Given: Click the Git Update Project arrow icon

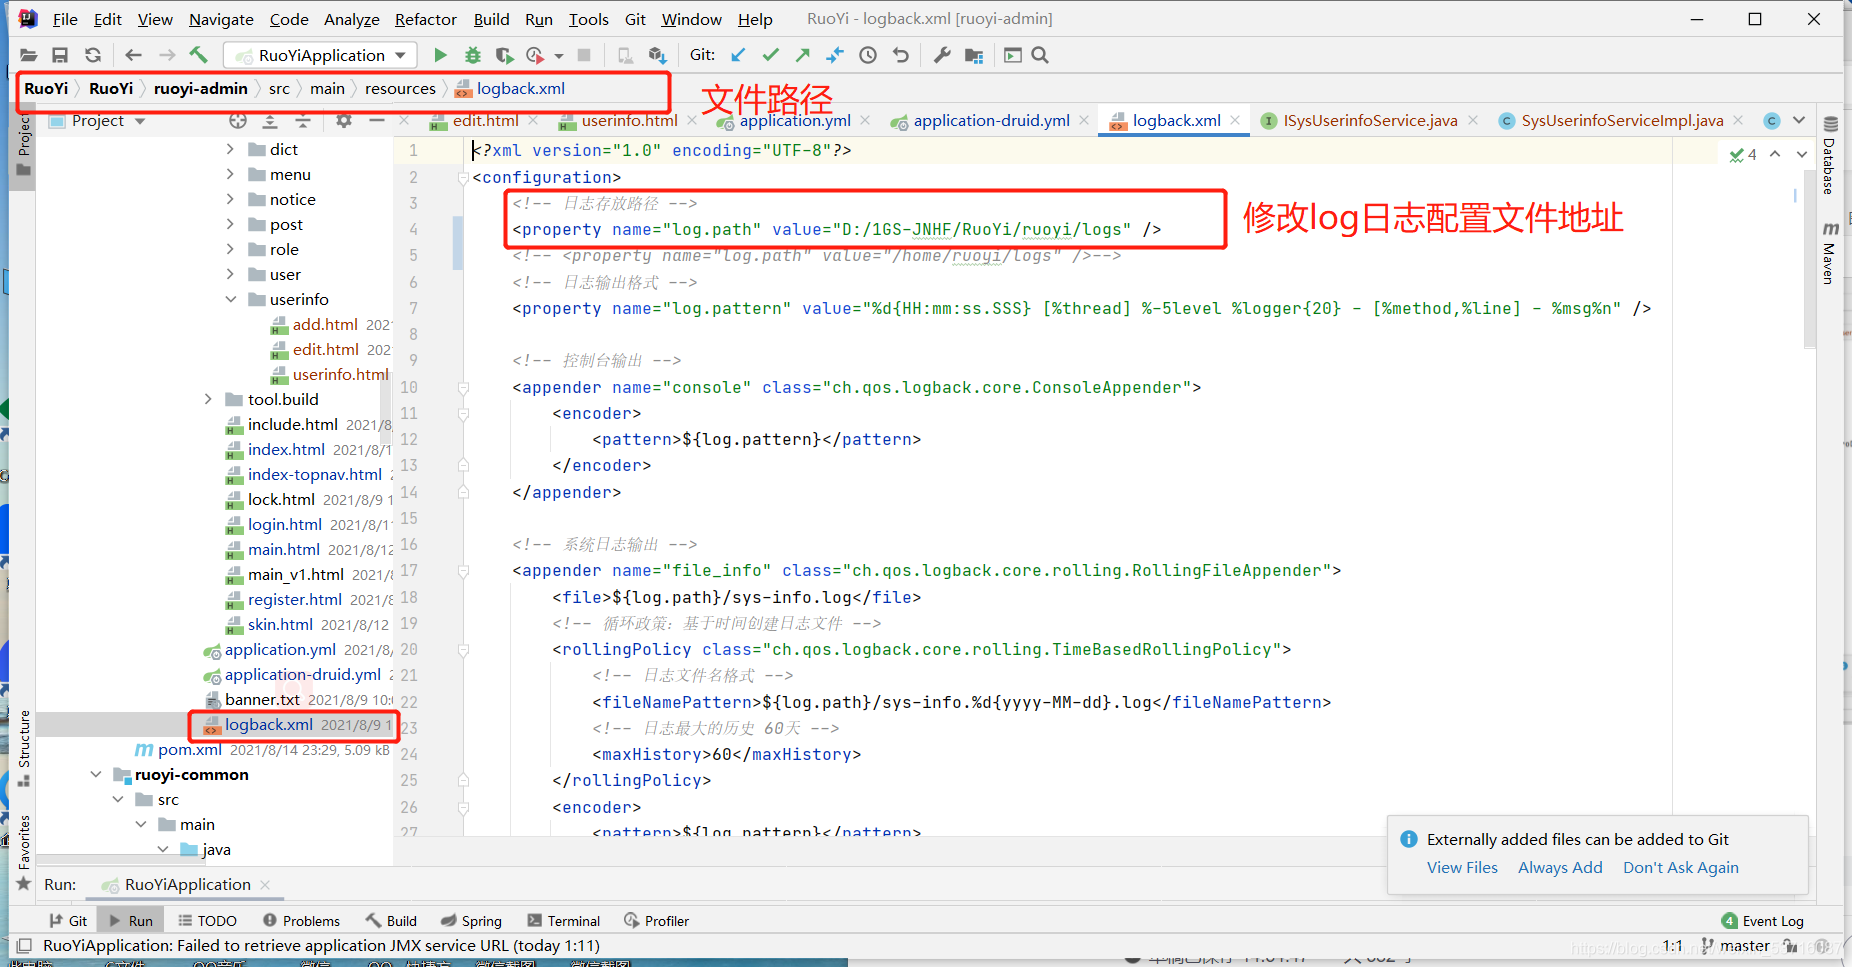Looking at the screenshot, I should click(738, 55).
